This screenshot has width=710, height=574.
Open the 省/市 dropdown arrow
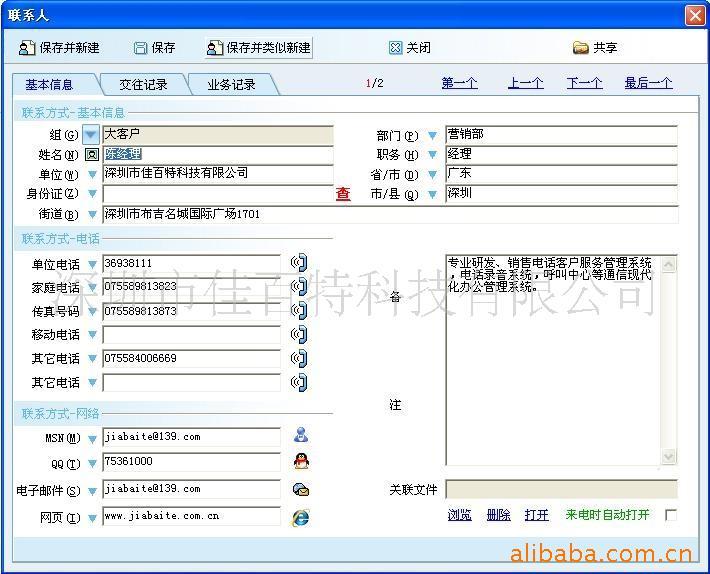(432, 174)
